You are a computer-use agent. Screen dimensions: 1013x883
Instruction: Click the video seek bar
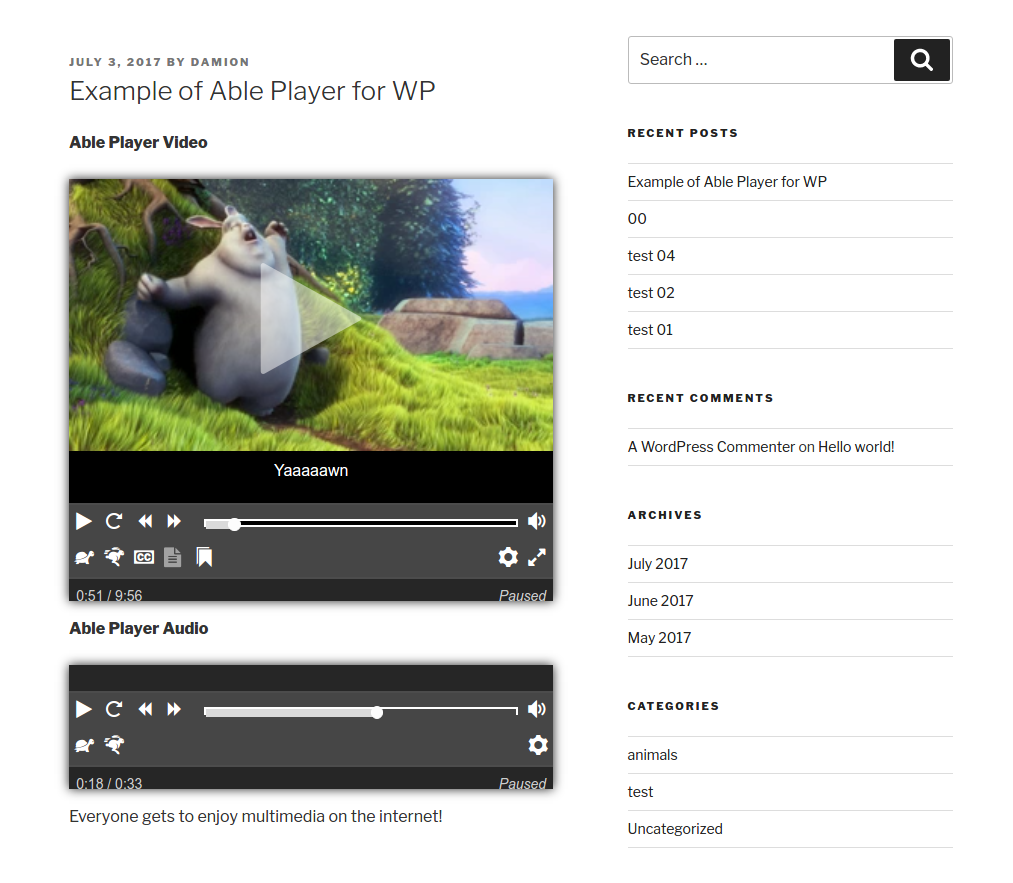click(x=360, y=523)
